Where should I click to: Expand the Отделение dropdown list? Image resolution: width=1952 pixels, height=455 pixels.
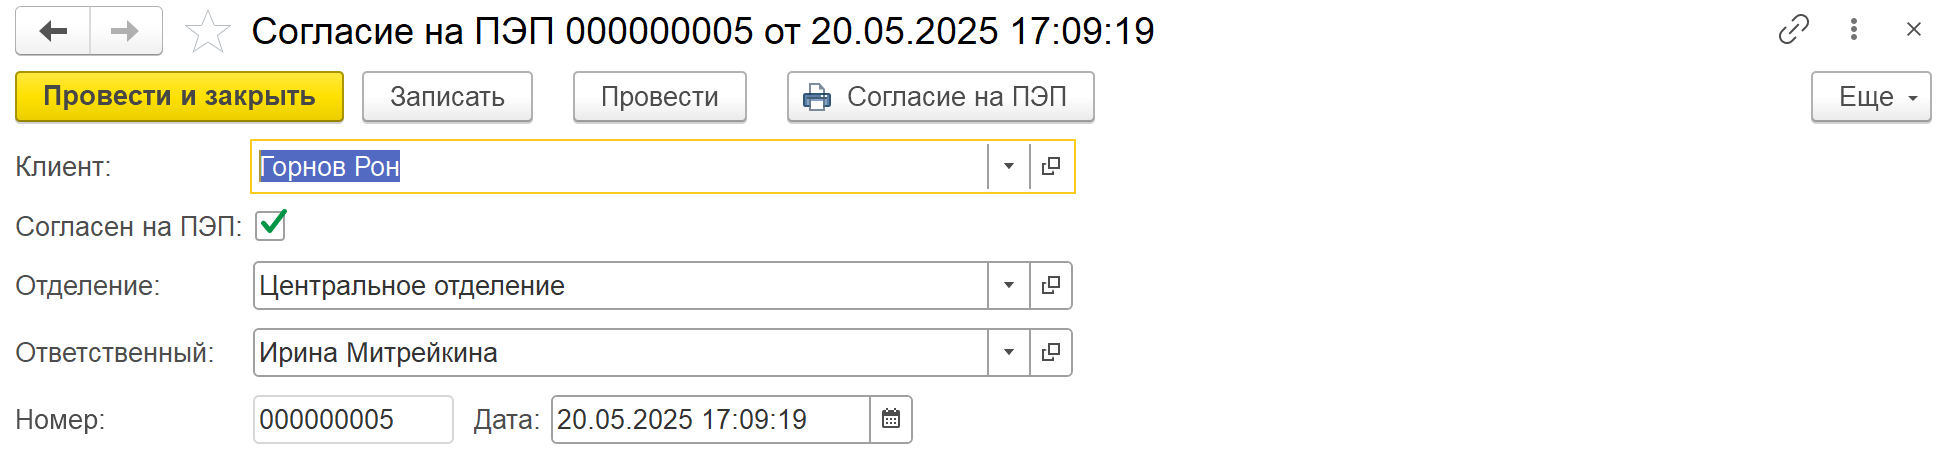pos(1009,286)
